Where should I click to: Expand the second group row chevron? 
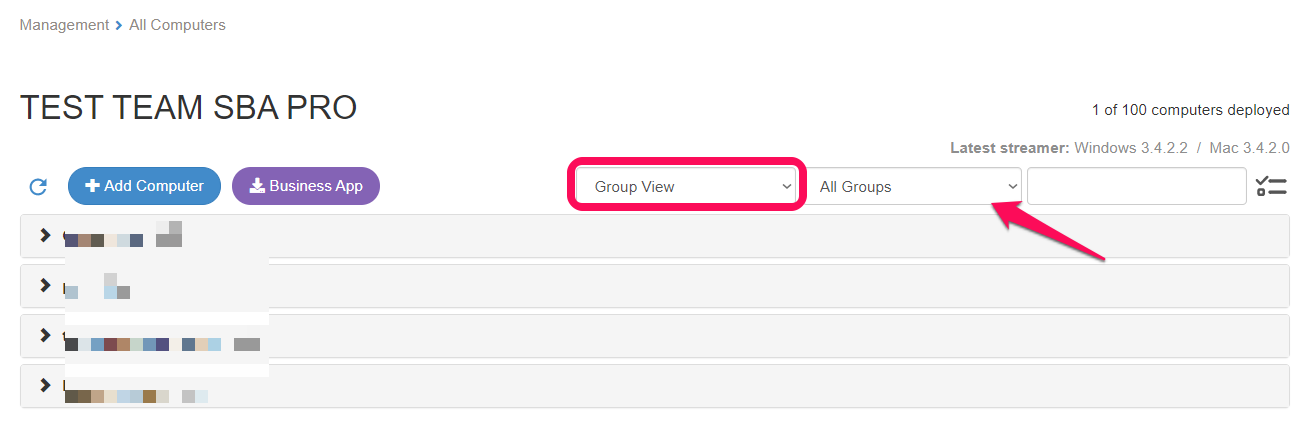[x=44, y=285]
